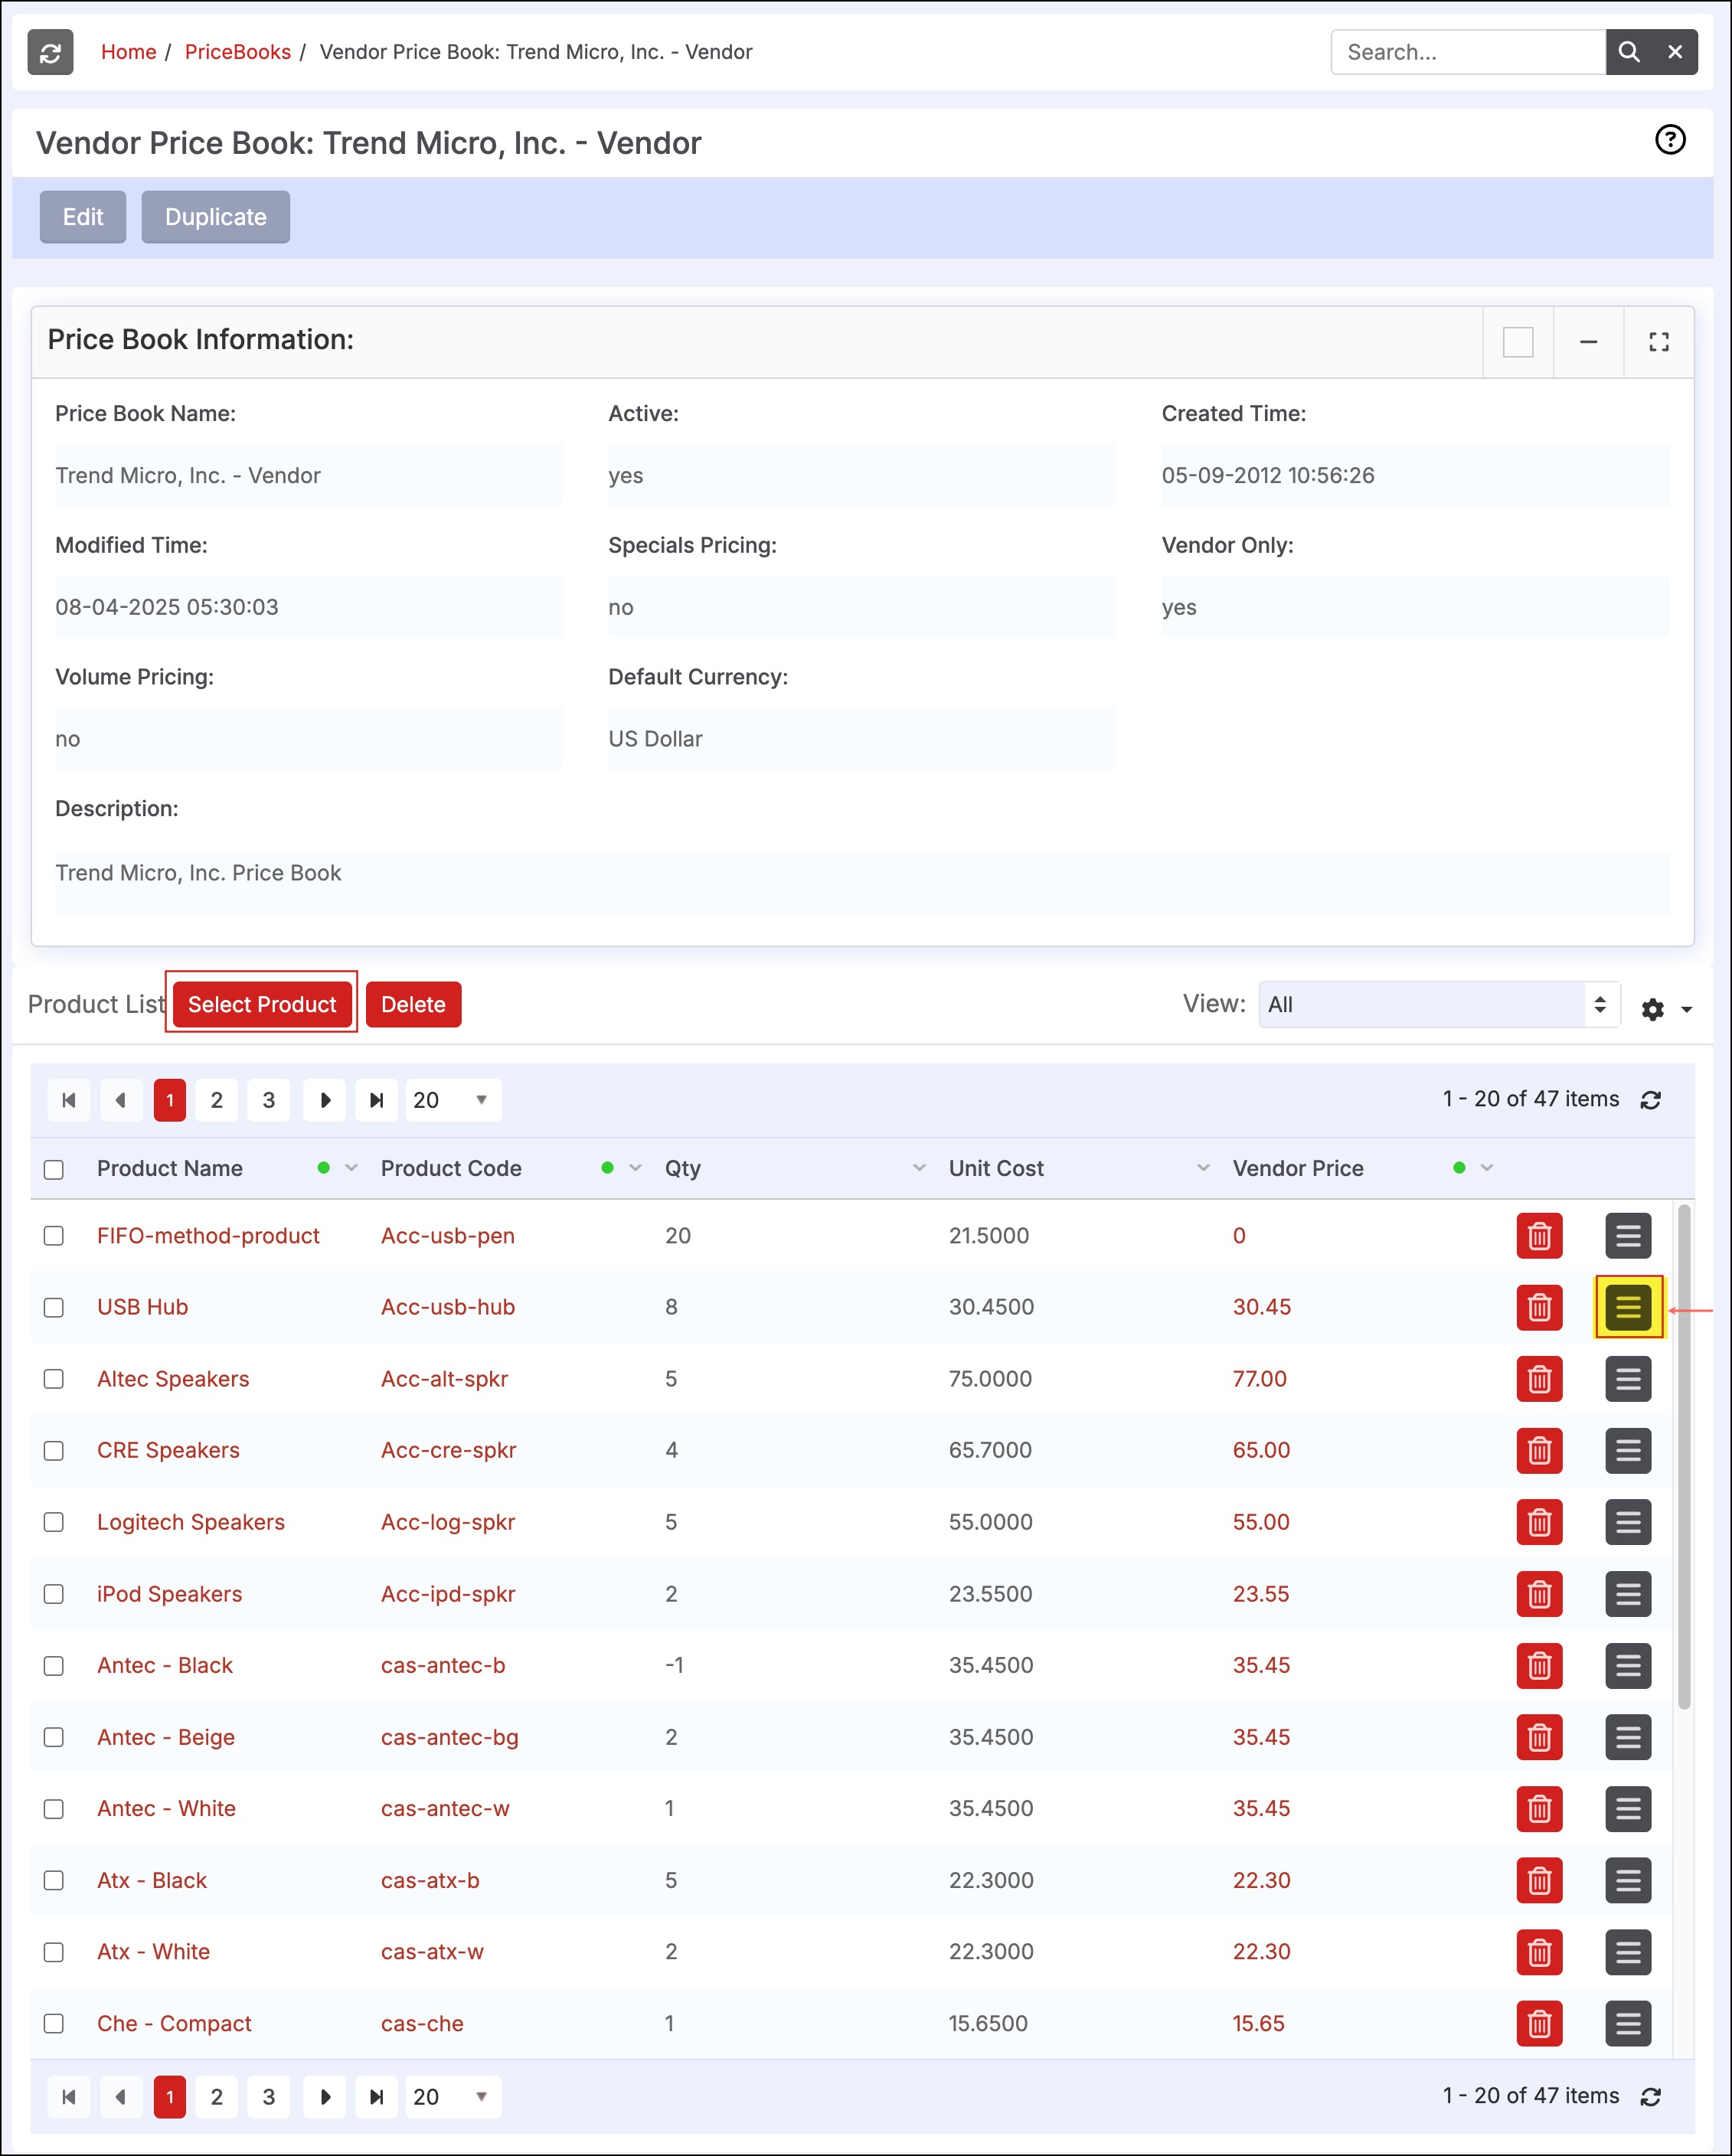Tick the Che - Compact row checkbox
This screenshot has height=2156, width=1732.
54,2024
